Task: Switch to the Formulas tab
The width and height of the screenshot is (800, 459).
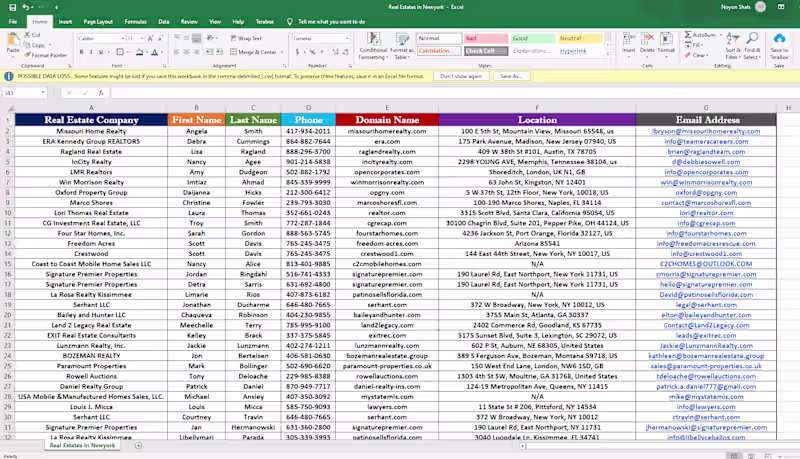Action: (x=136, y=22)
